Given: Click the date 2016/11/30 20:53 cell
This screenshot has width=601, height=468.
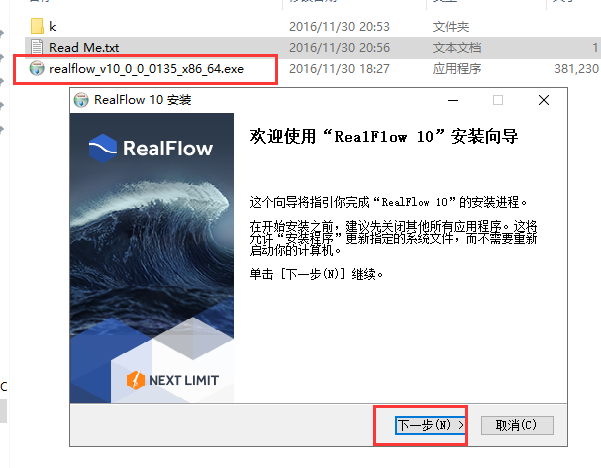Looking at the screenshot, I should (339, 26).
